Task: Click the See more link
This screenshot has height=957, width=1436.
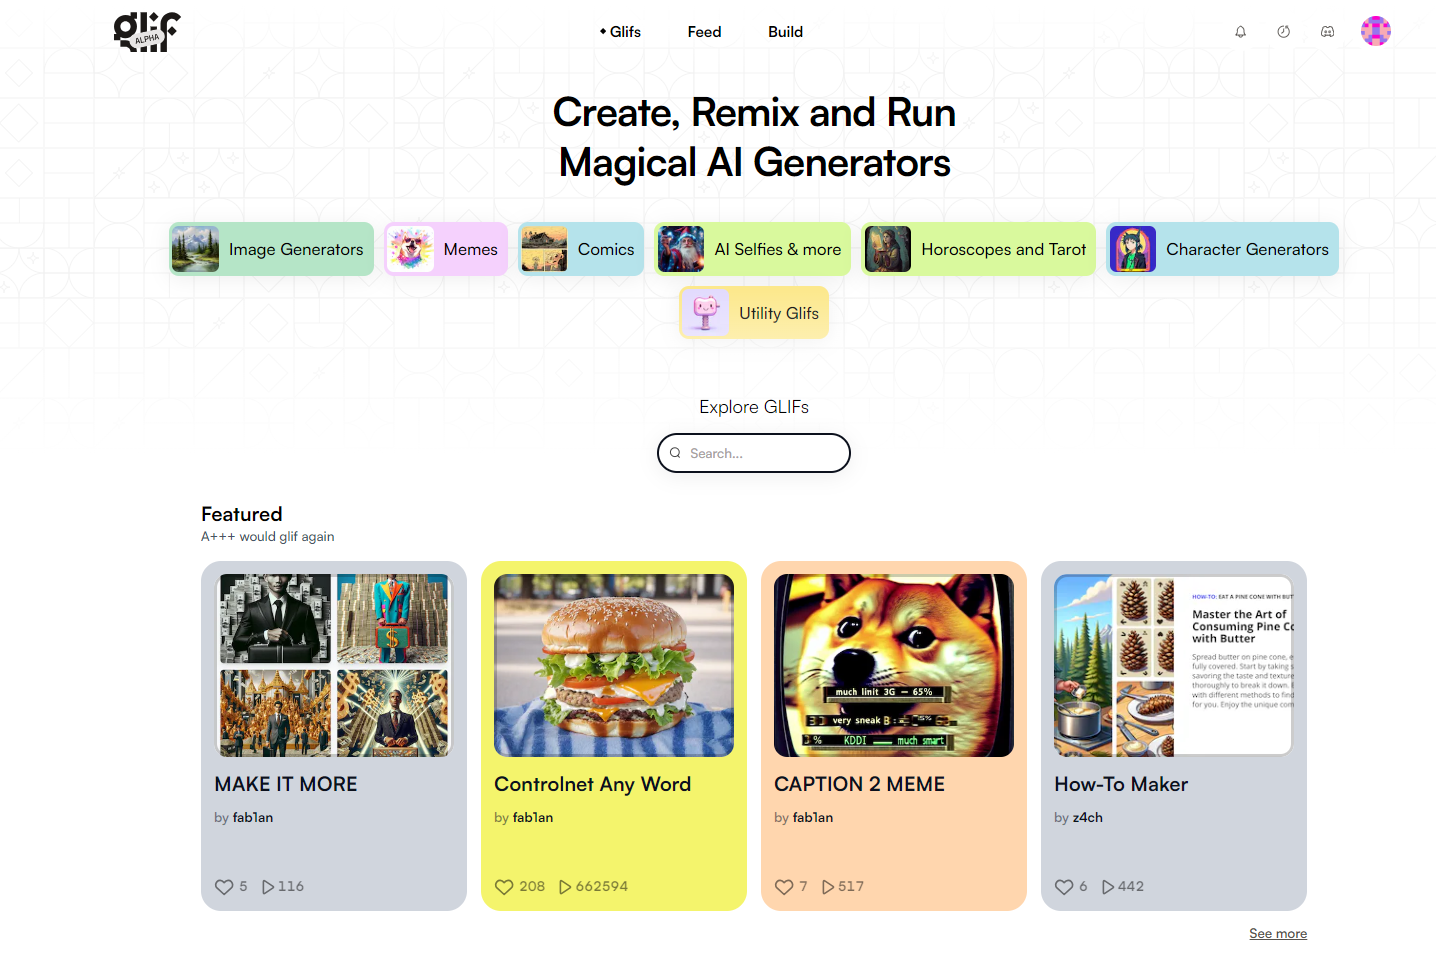Action: pyautogui.click(x=1277, y=934)
